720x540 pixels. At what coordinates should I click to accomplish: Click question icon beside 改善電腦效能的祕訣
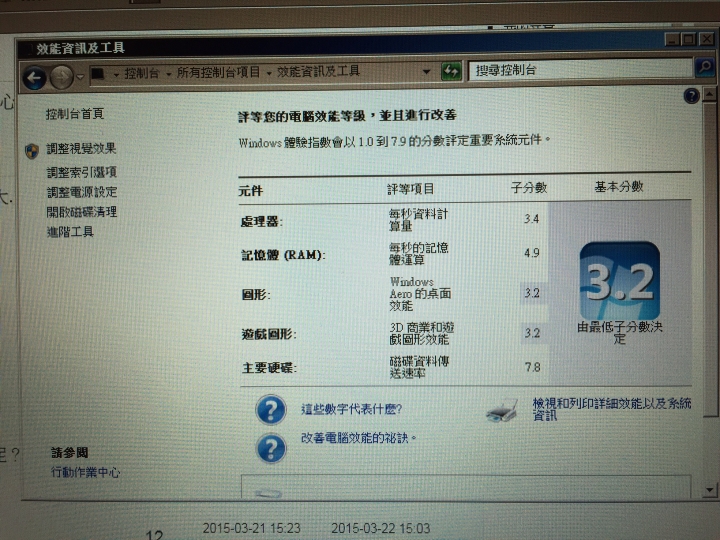pos(271,448)
